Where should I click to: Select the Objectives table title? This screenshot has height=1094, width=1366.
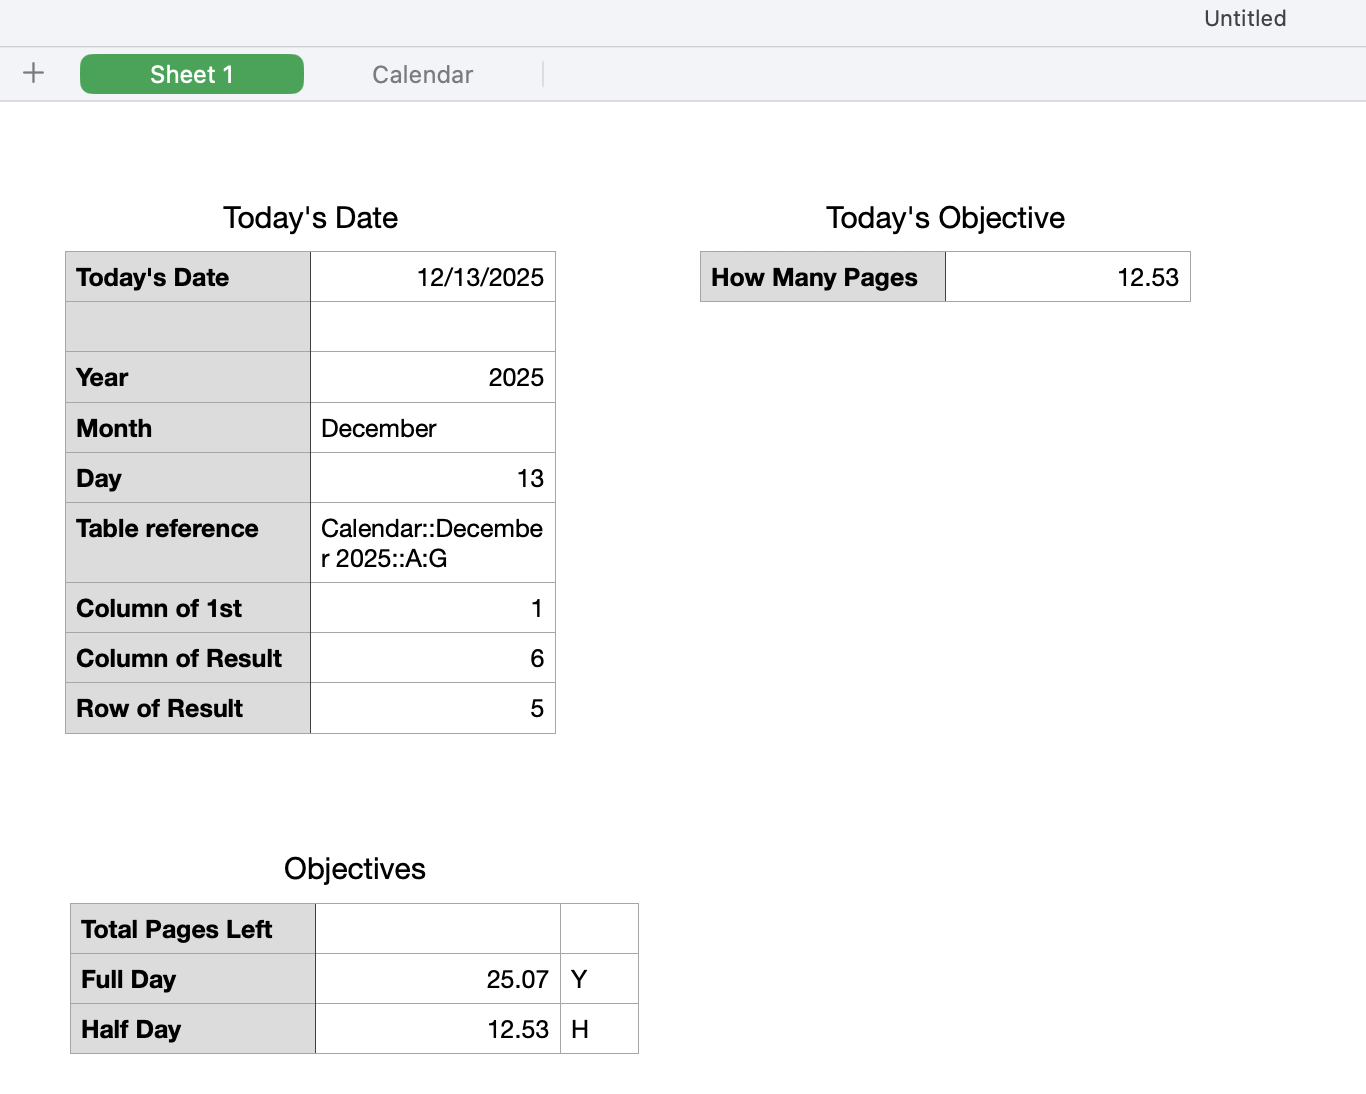tap(354, 869)
